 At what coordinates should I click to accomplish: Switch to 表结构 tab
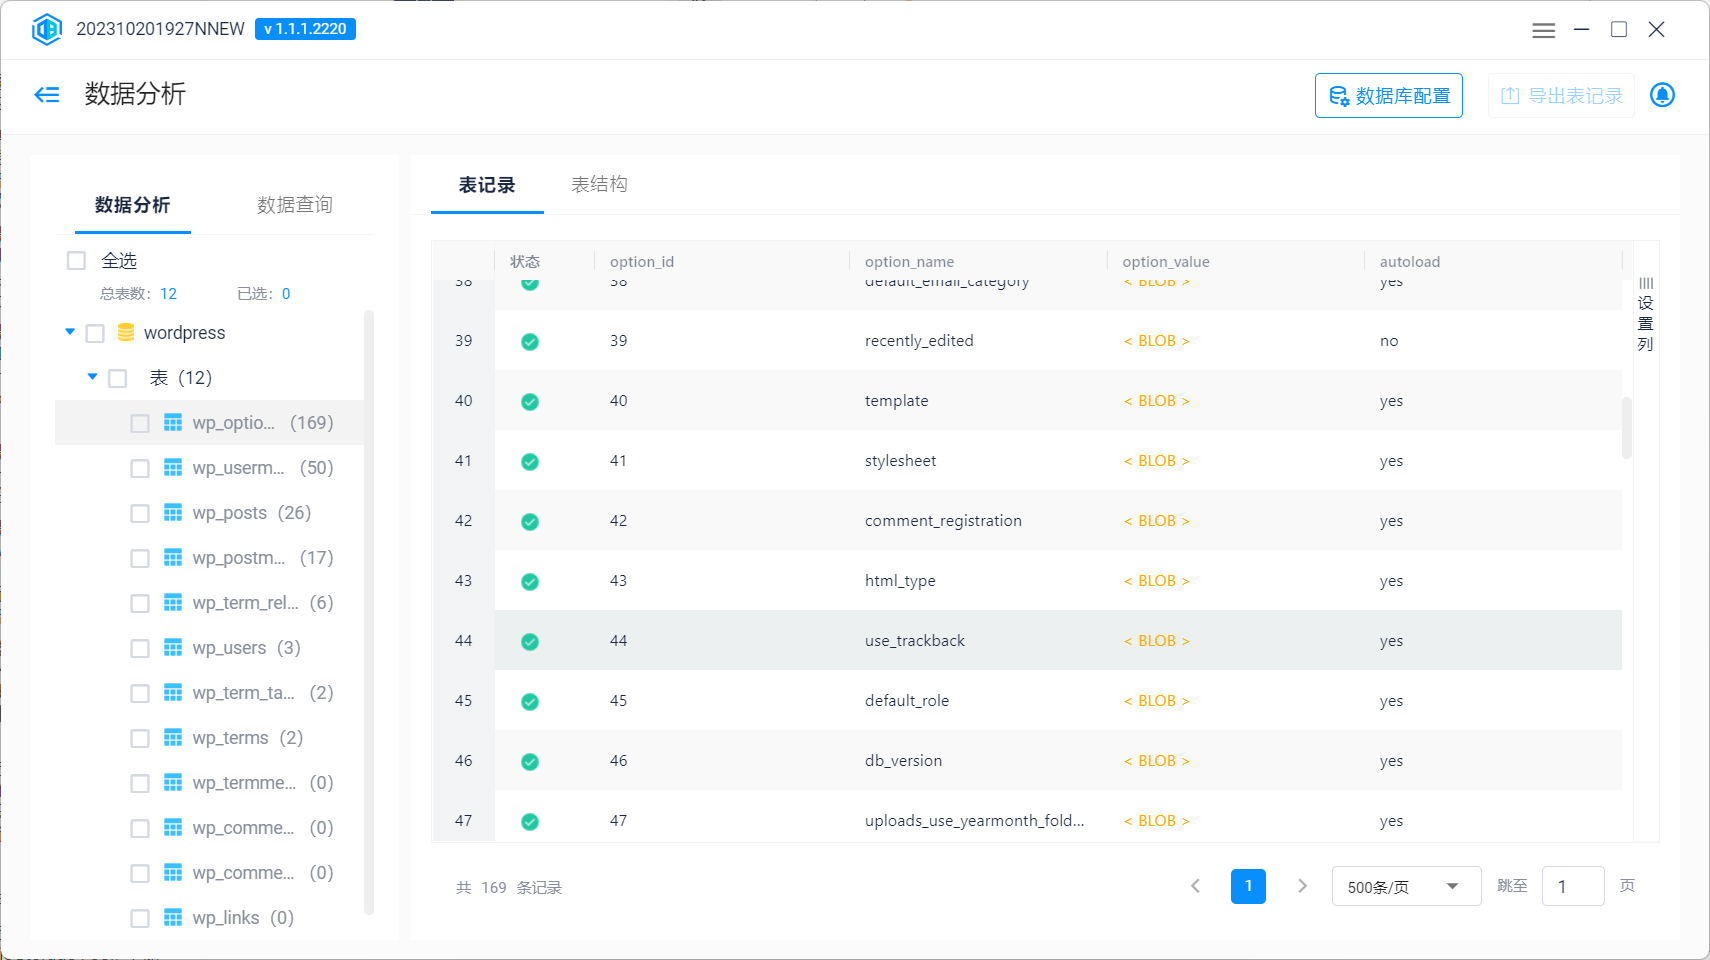(599, 184)
